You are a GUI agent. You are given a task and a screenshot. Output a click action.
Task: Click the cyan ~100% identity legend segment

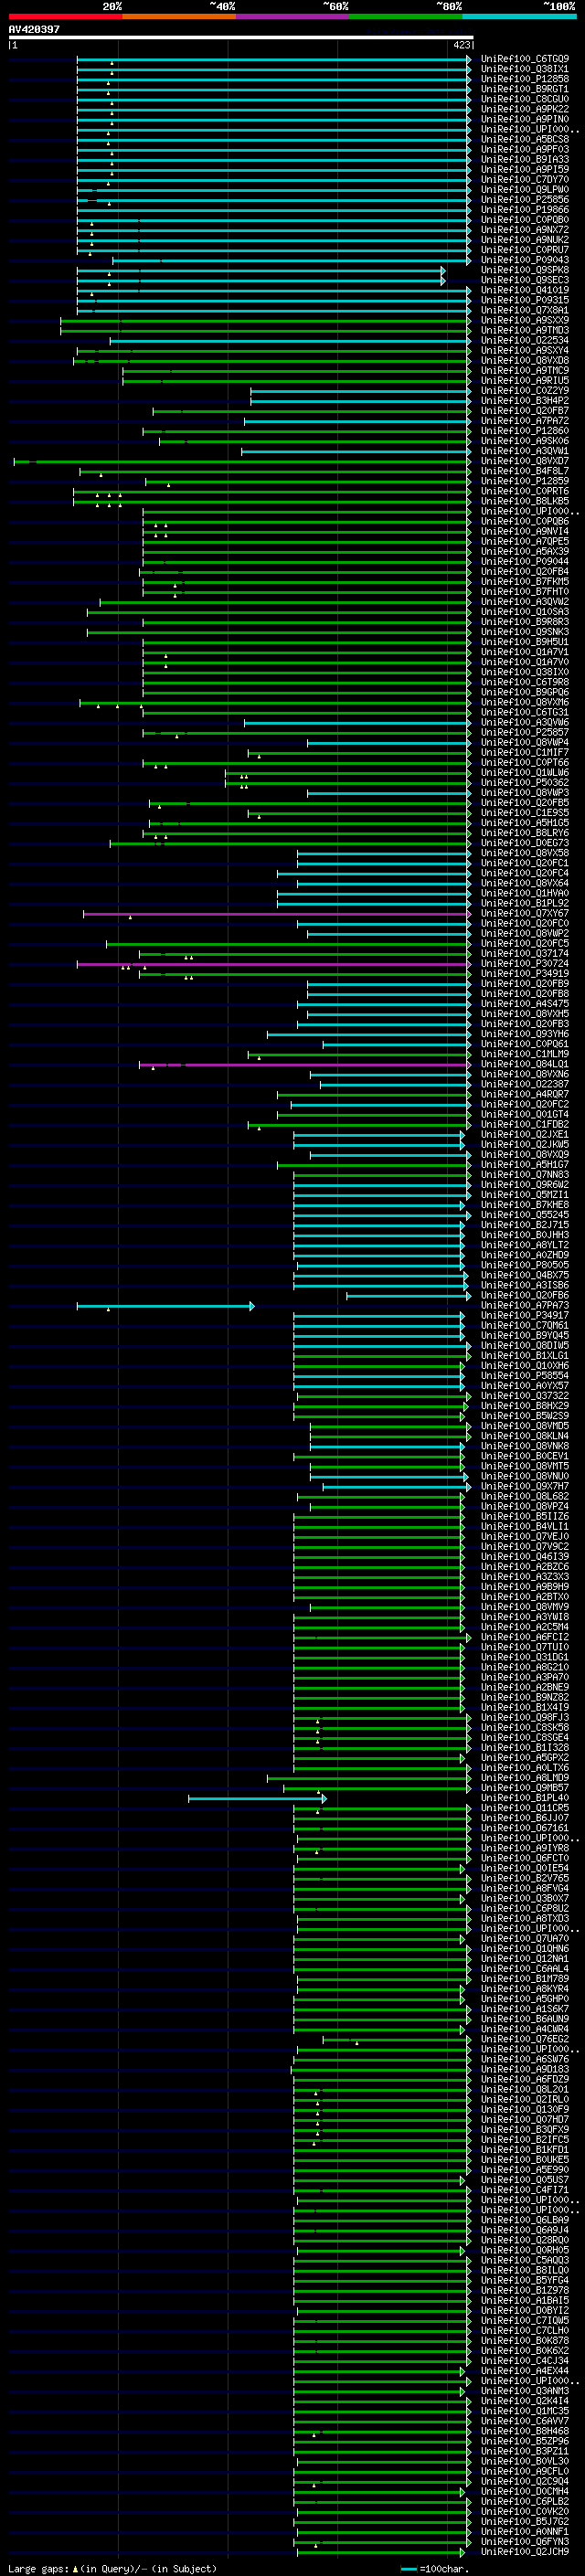click(520, 16)
